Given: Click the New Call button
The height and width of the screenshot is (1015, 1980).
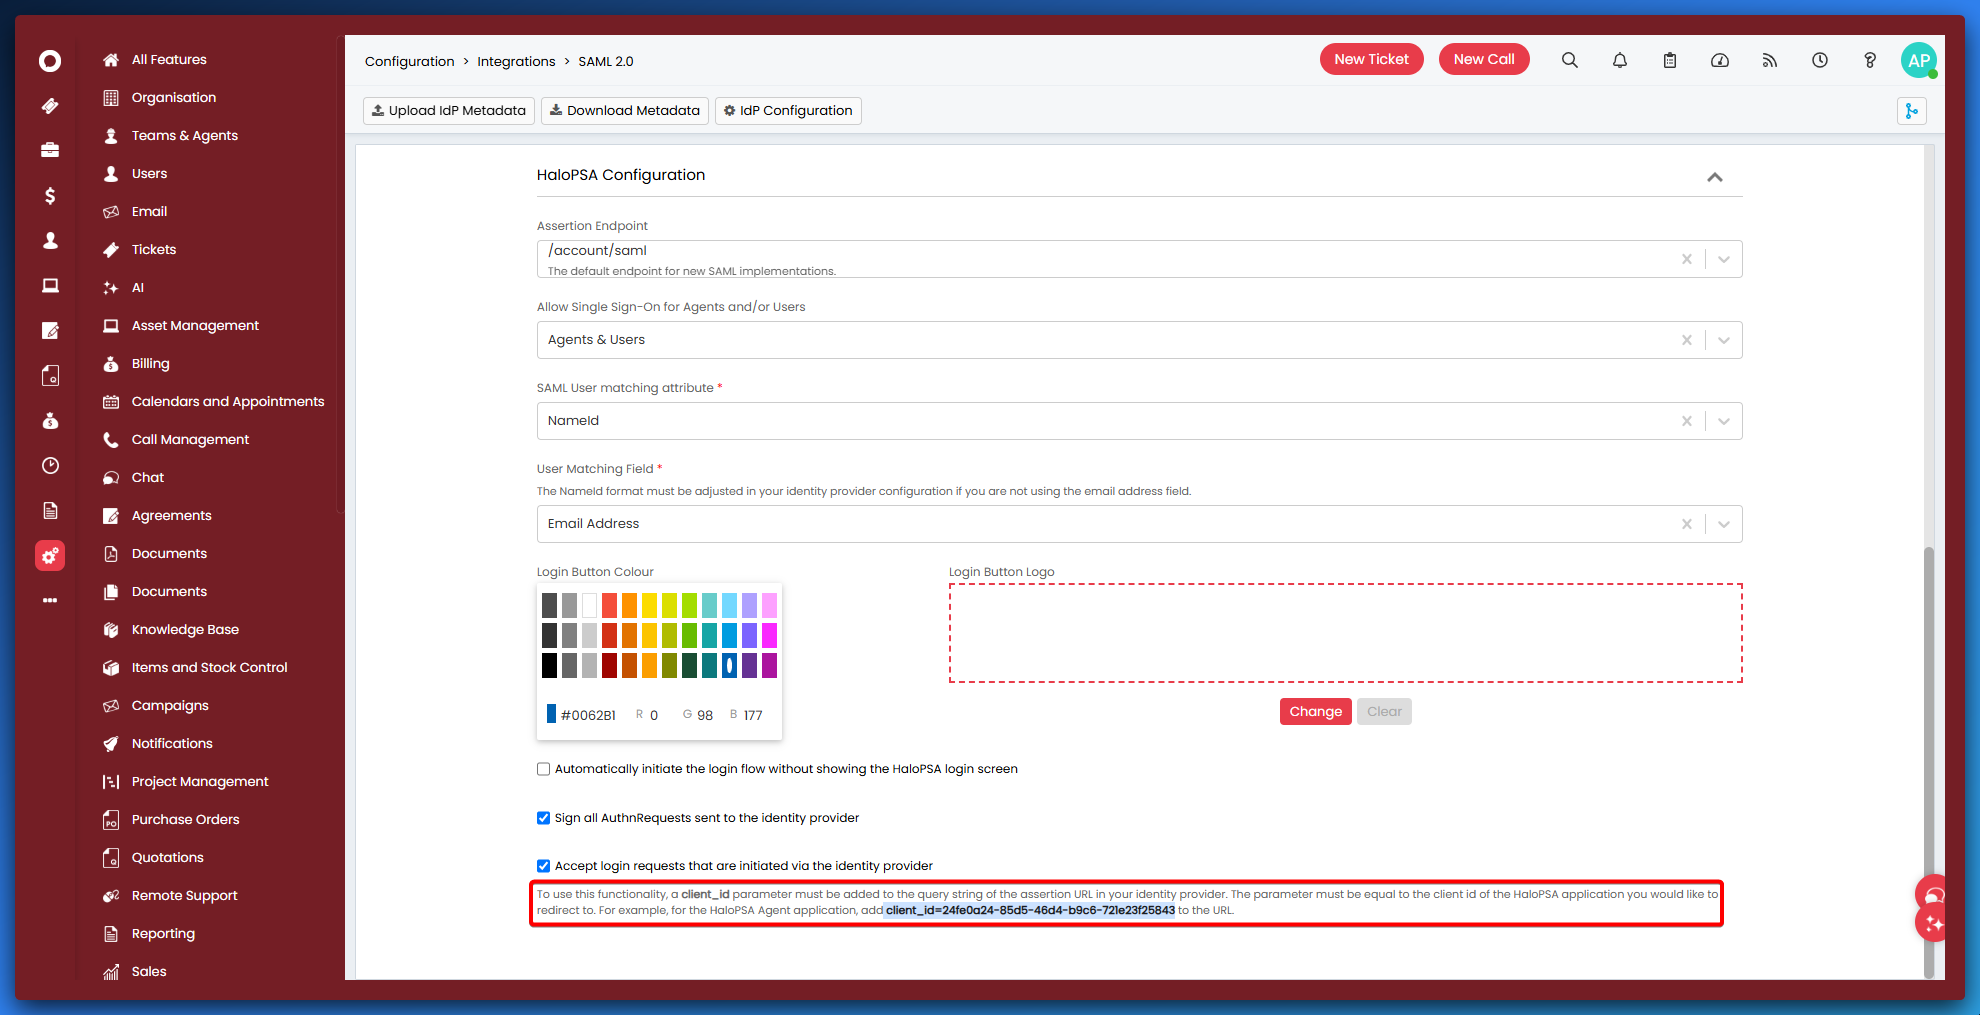Looking at the screenshot, I should click(1484, 59).
